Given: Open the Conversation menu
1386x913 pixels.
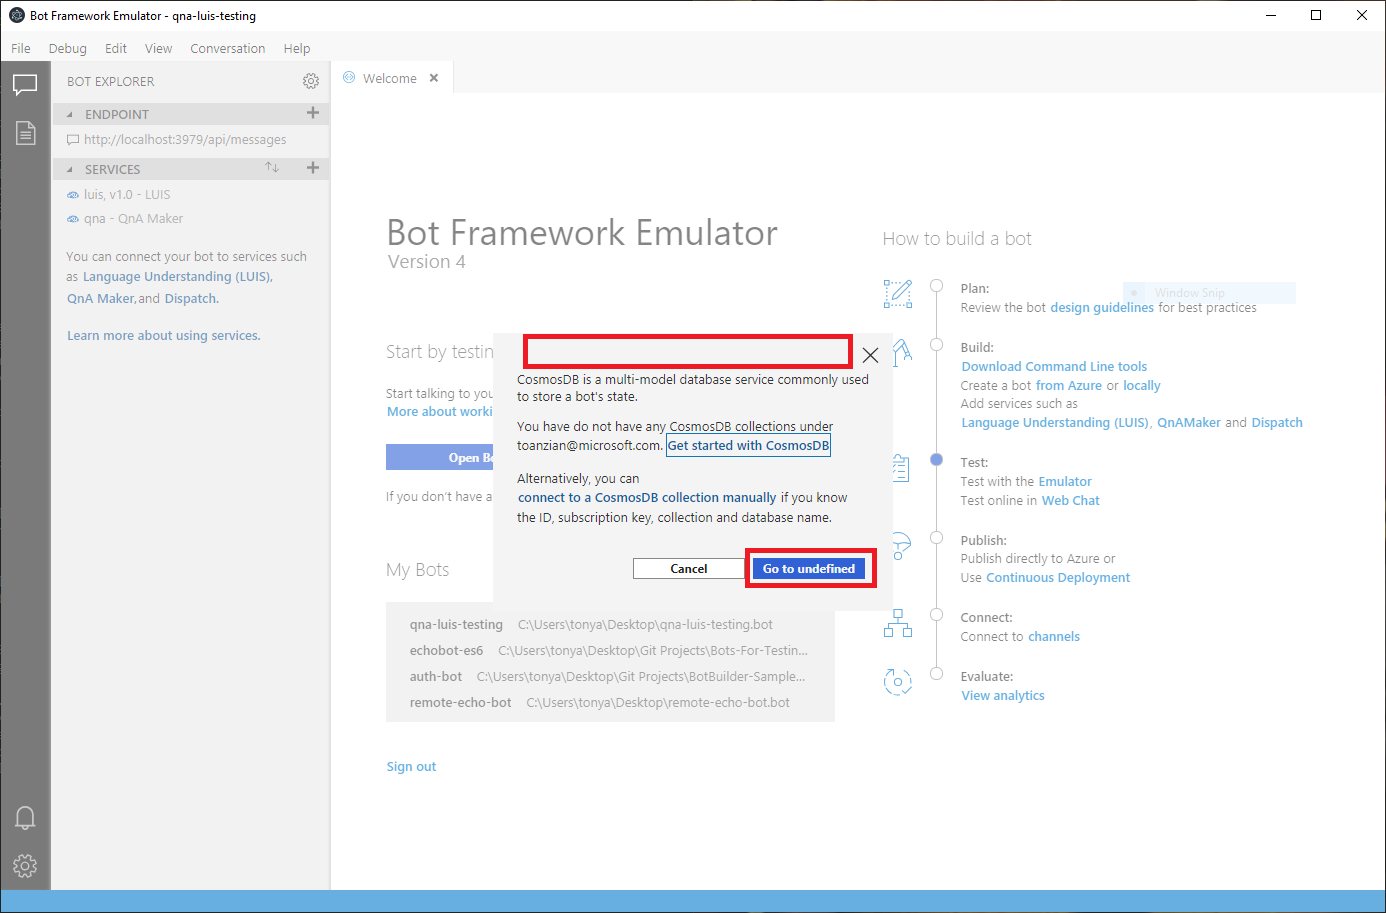Looking at the screenshot, I should (x=228, y=48).
